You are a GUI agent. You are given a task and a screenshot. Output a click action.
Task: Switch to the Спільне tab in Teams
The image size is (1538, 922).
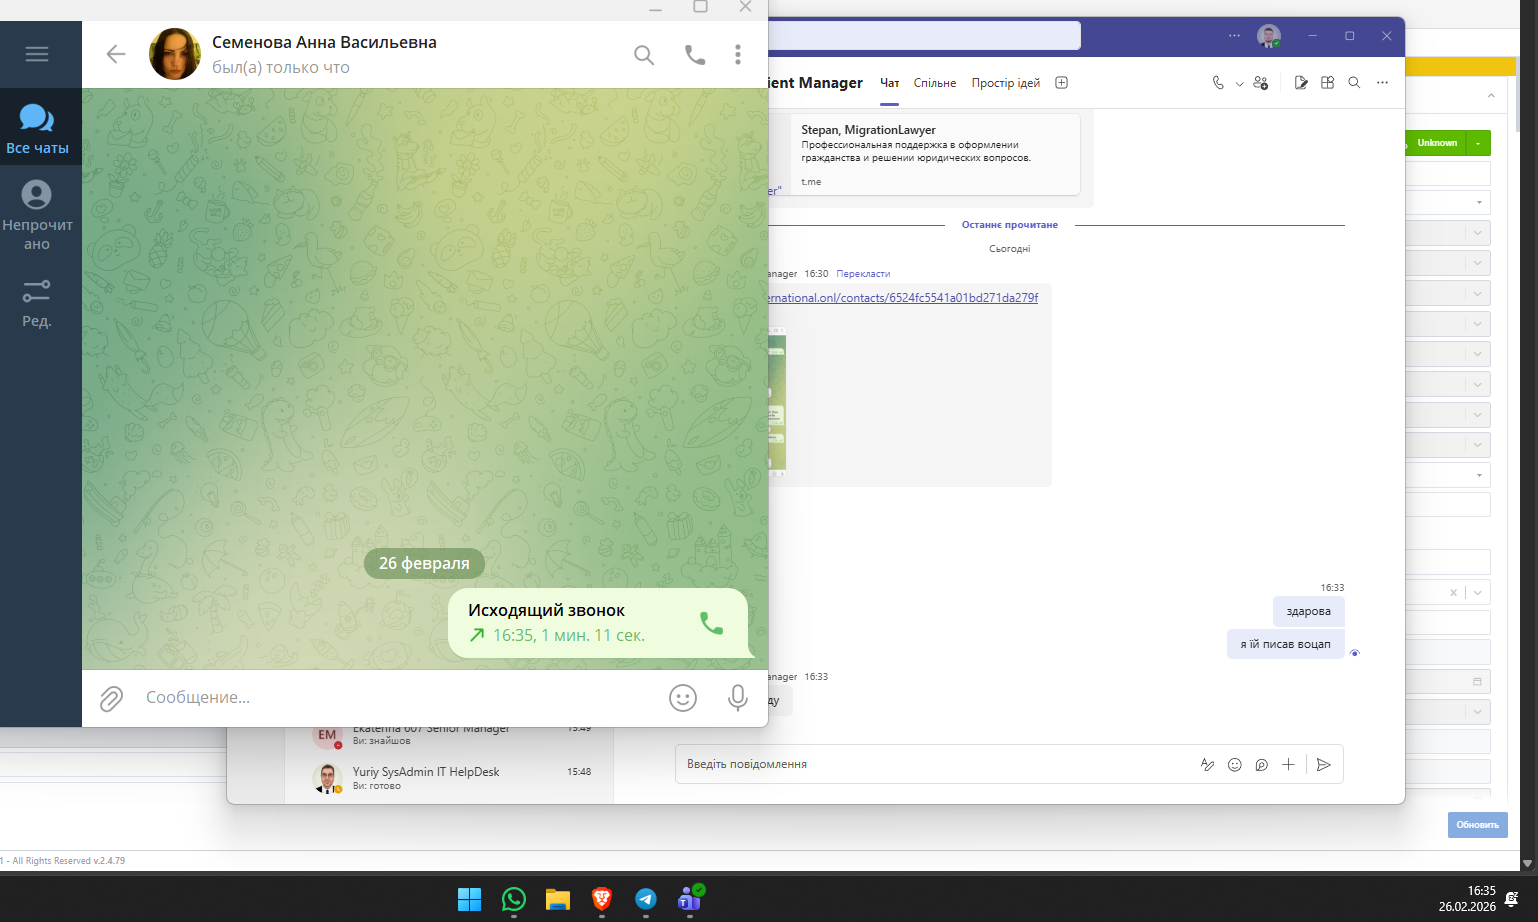click(x=935, y=83)
